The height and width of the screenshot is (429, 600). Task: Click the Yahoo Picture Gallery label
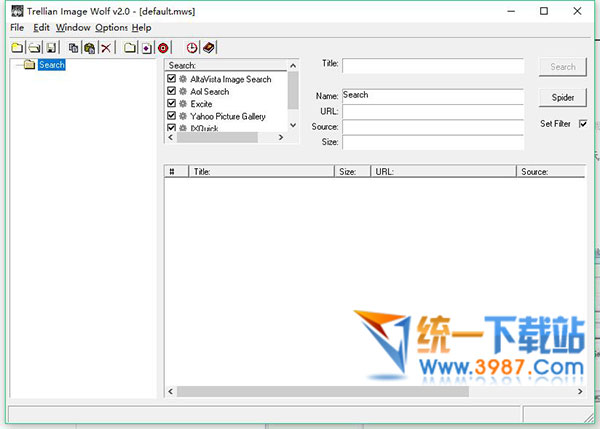(x=228, y=116)
